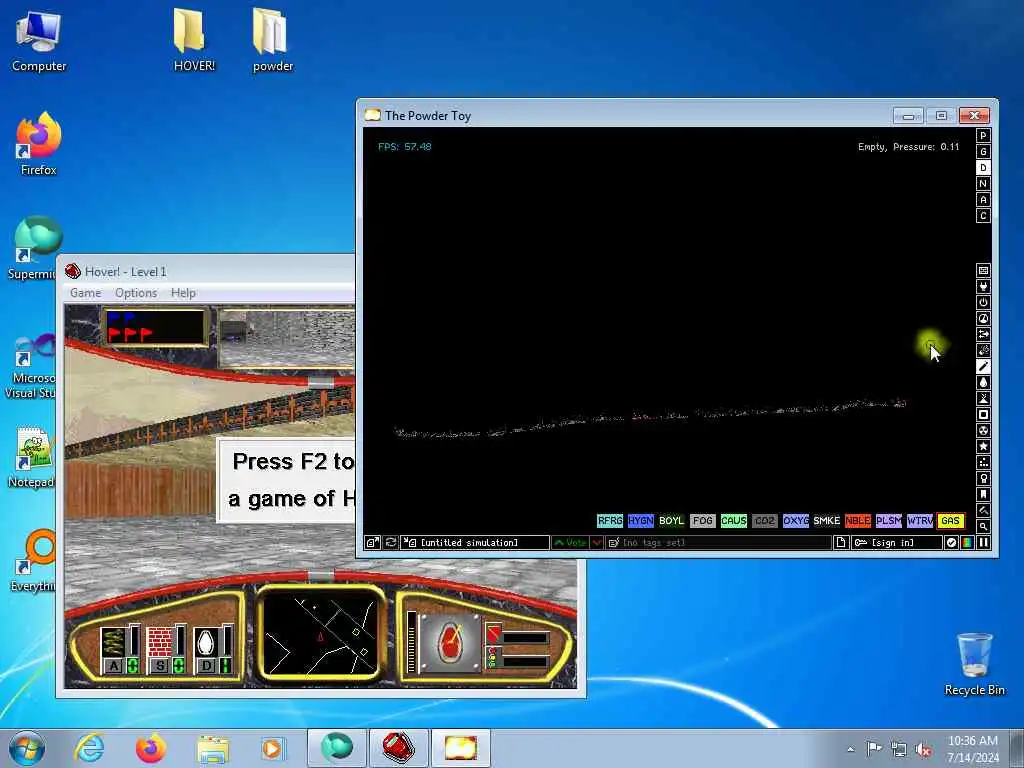
Task: Open renderer options with the rainbow icon
Action: pyautogui.click(x=967, y=543)
